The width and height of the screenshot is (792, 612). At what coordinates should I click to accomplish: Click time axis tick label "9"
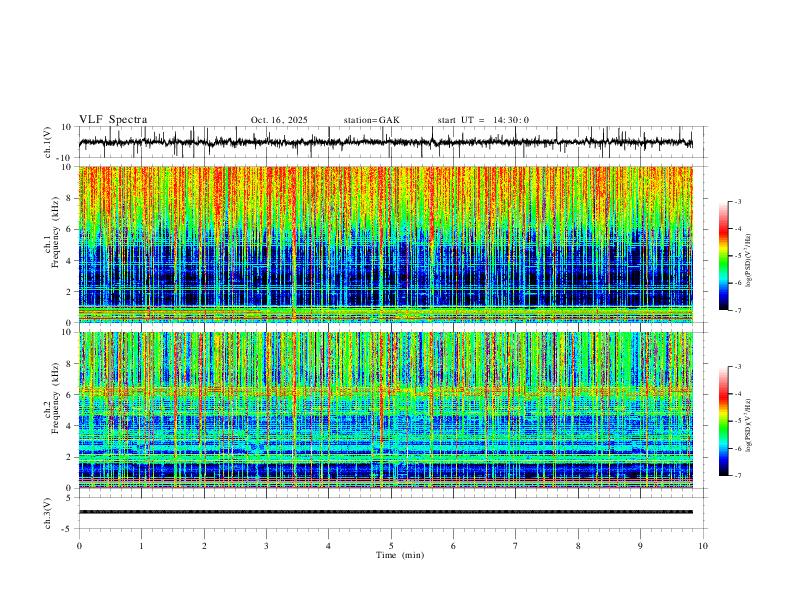tap(640, 546)
